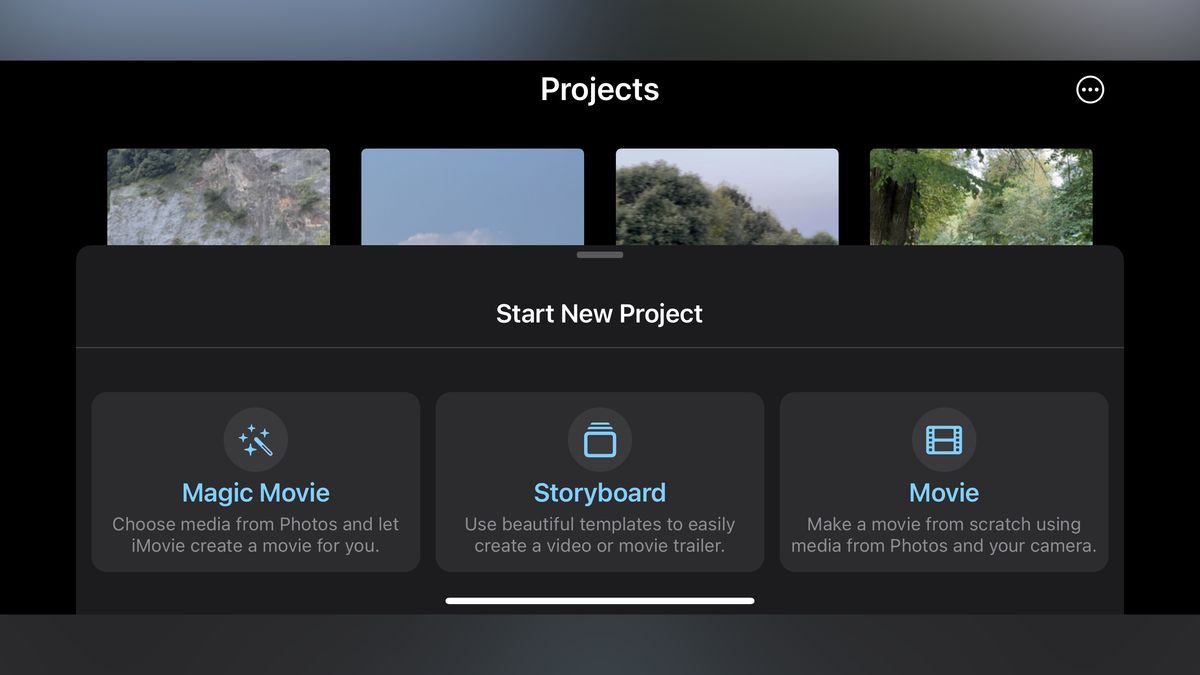Select the Start New Project header

click(x=599, y=313)
